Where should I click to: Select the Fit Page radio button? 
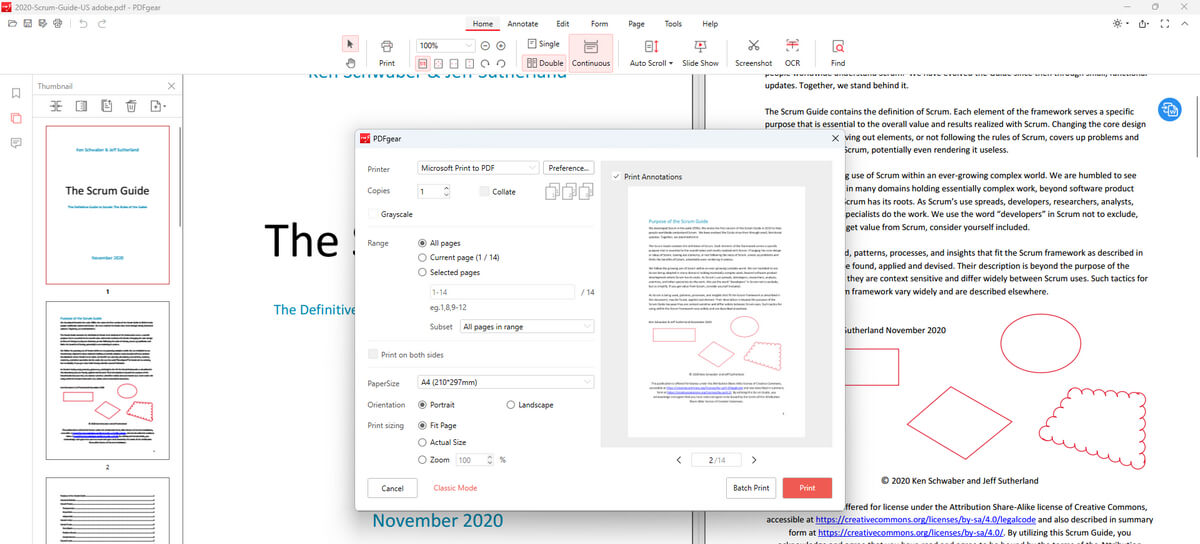click(x=422, y=426)
